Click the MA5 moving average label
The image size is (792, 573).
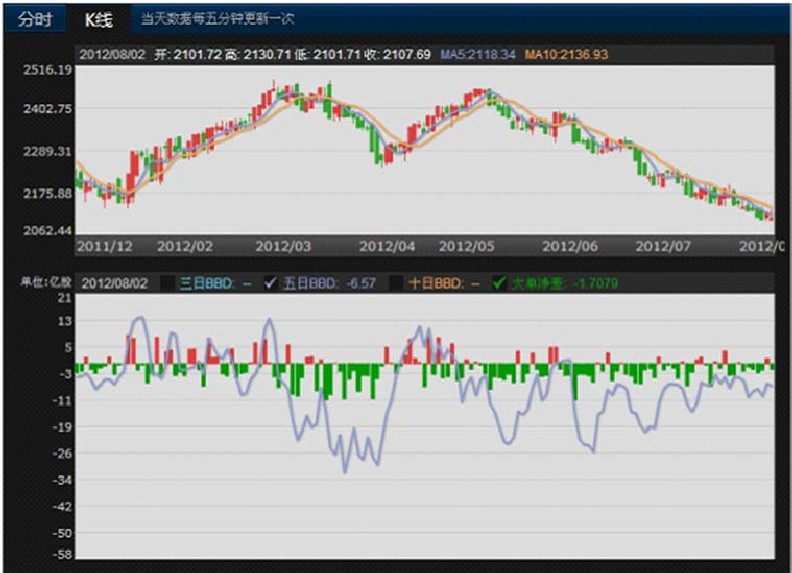pyautogui.click(x=478, y=54)
